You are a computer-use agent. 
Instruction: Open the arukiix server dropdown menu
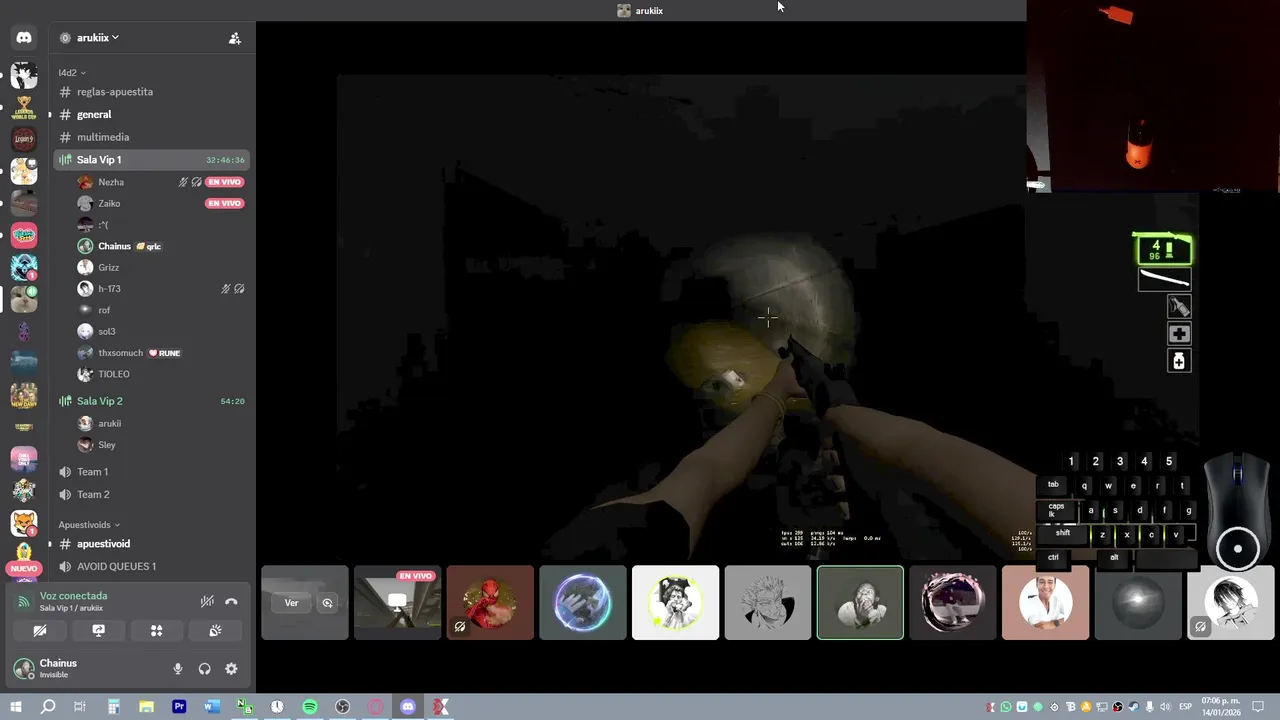97,38
